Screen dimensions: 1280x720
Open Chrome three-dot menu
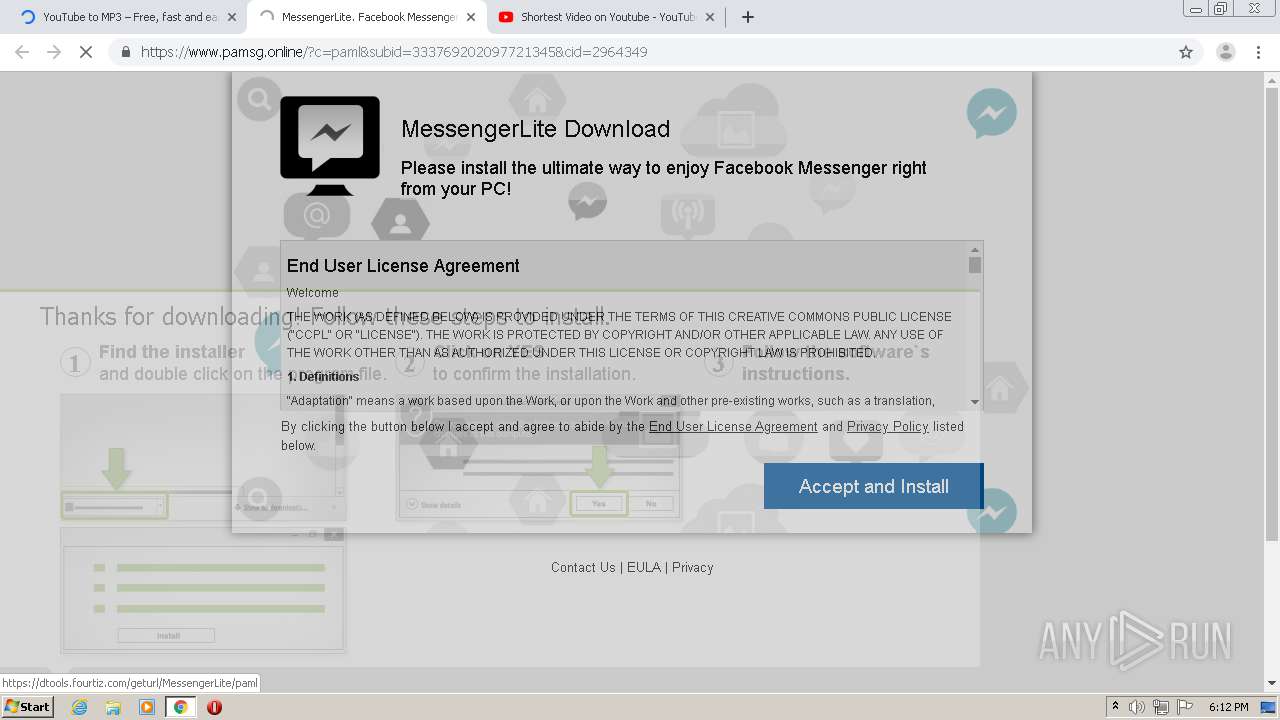1258,52
